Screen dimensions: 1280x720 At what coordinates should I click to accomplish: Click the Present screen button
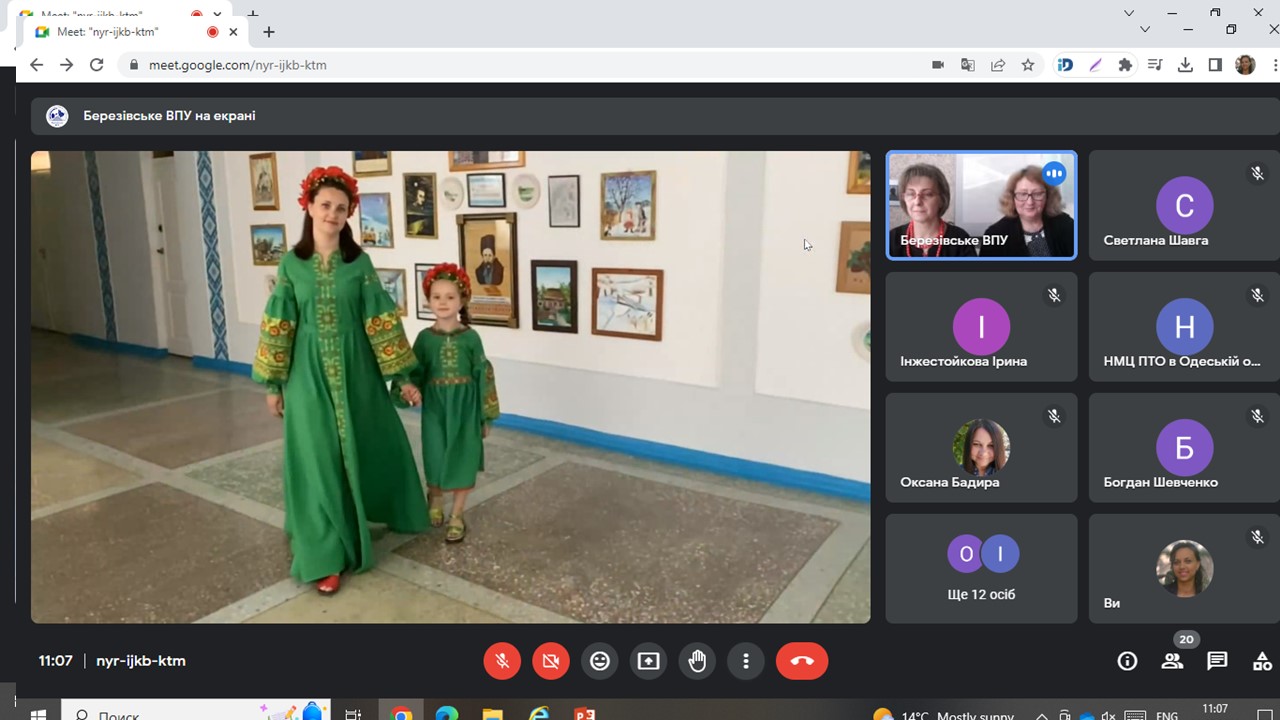pos(648,661)
